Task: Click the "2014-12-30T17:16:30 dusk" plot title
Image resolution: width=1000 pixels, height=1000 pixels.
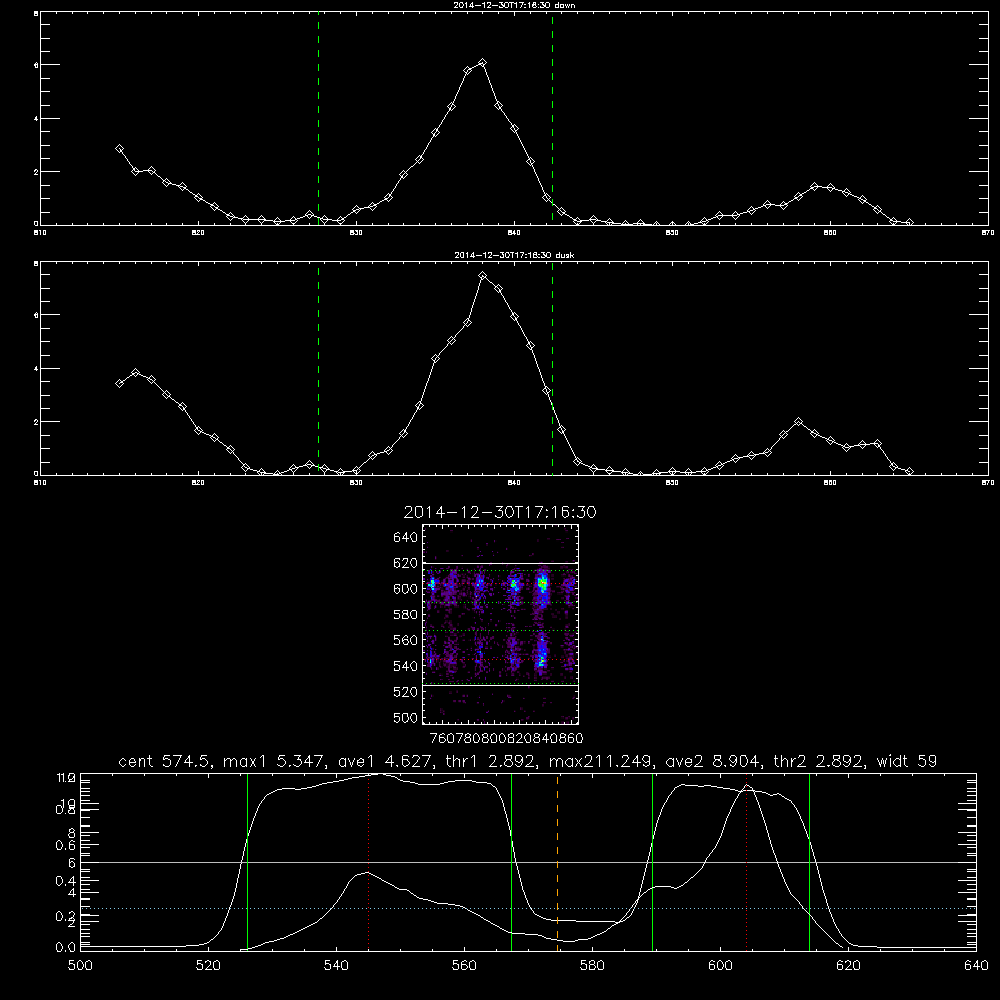Action: tap(514, 255)
